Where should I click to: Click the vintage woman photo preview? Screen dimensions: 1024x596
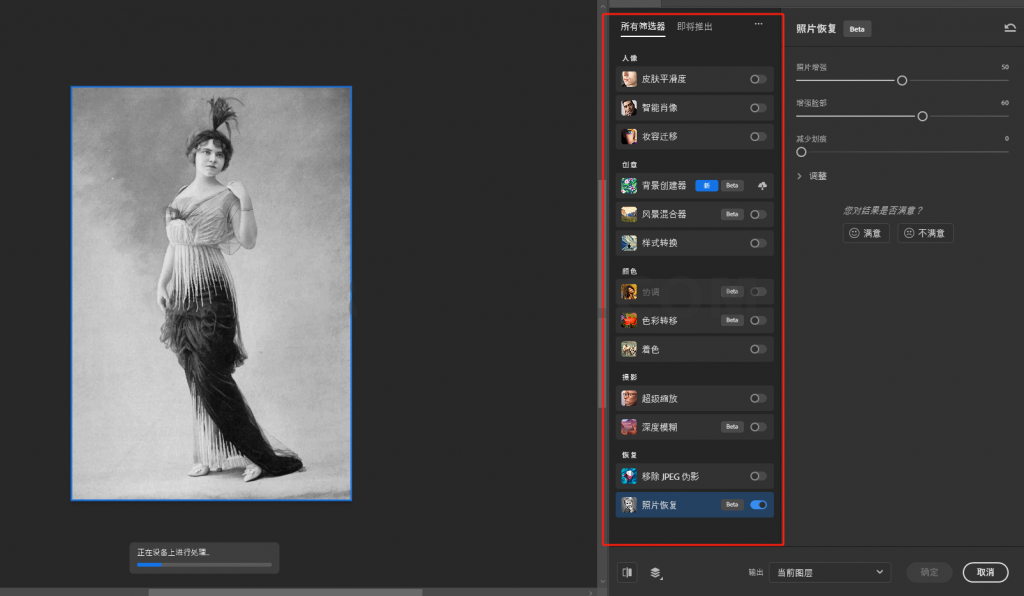coord(211,294)
